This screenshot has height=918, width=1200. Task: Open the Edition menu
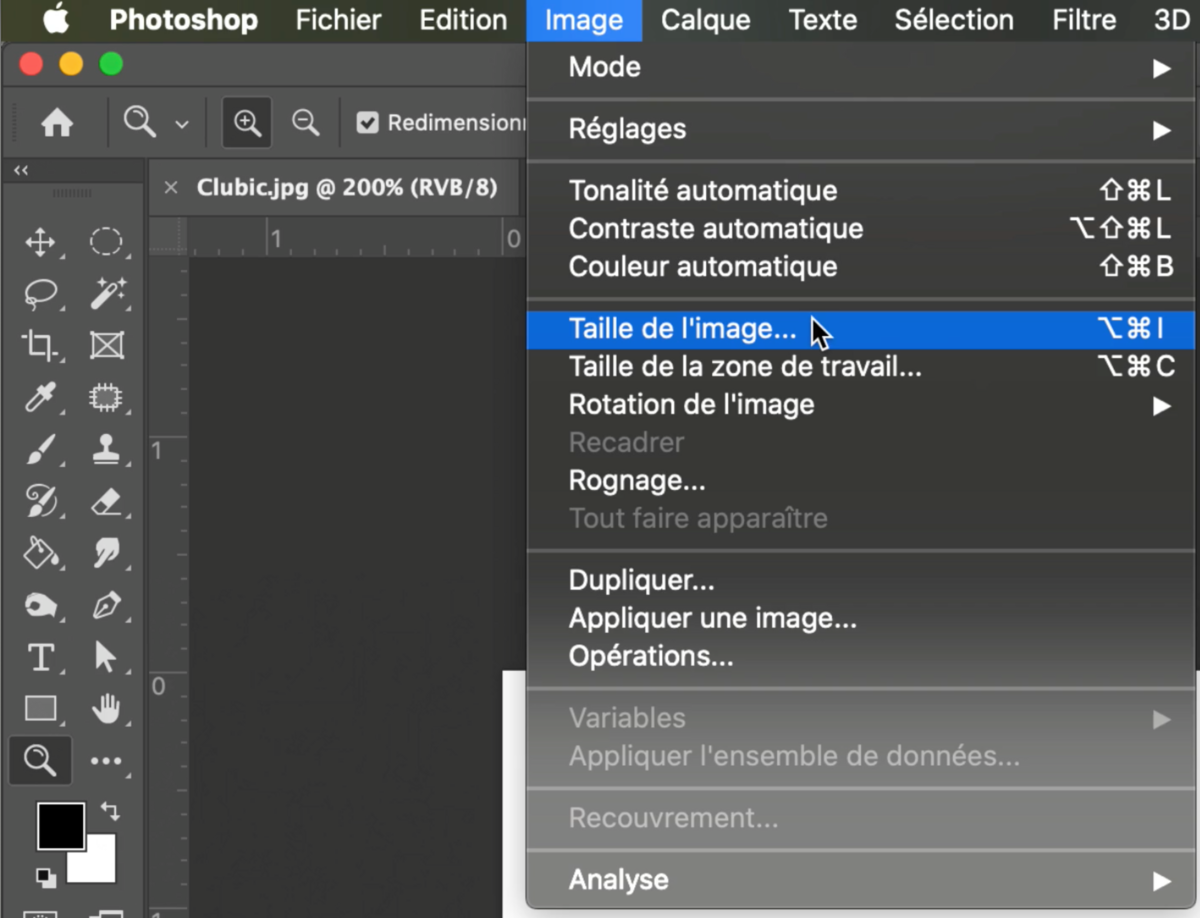point(463,20)
